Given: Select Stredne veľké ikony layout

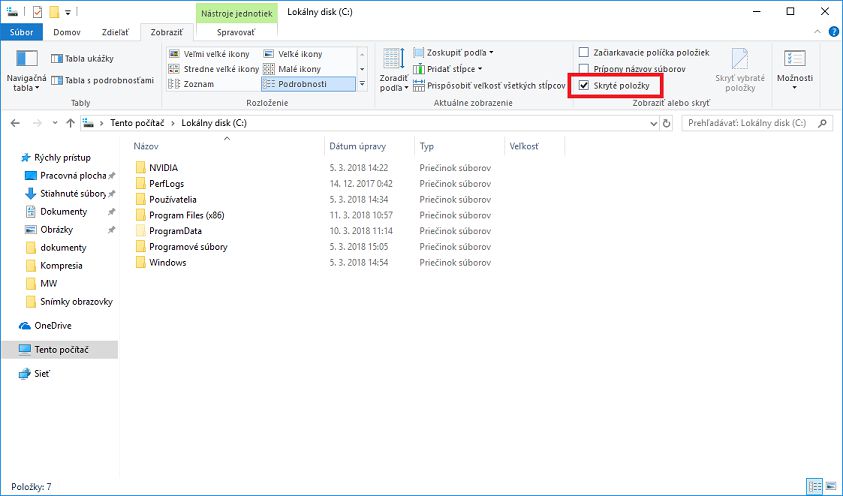Looking at the screenshot, I should (213, 69).
